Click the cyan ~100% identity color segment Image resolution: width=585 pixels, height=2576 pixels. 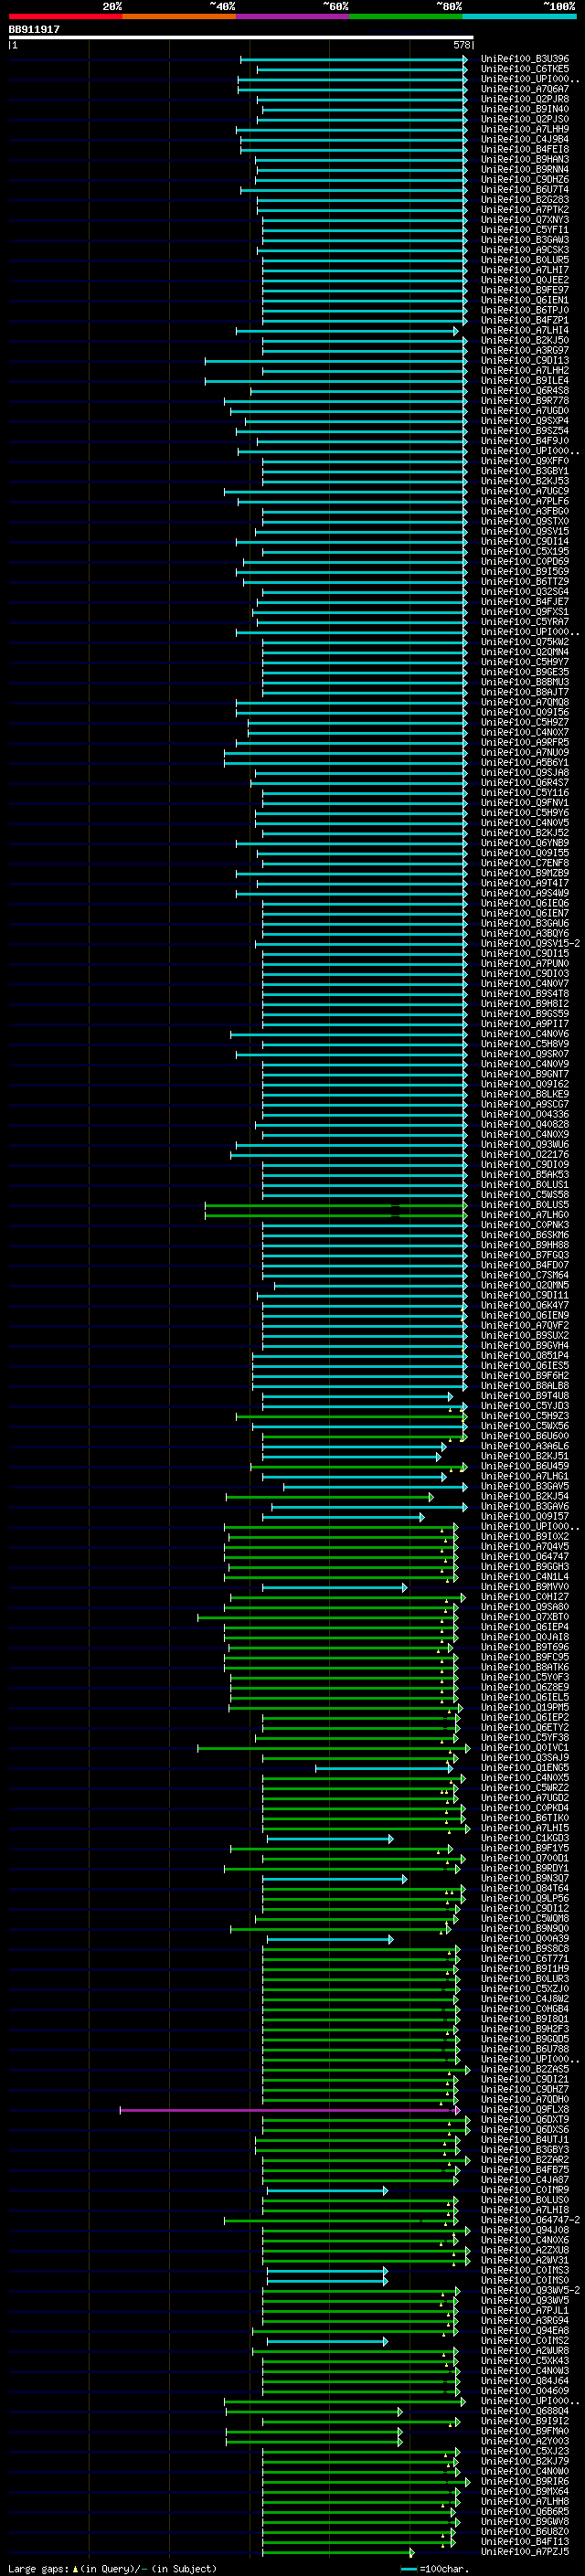point(520,16)
